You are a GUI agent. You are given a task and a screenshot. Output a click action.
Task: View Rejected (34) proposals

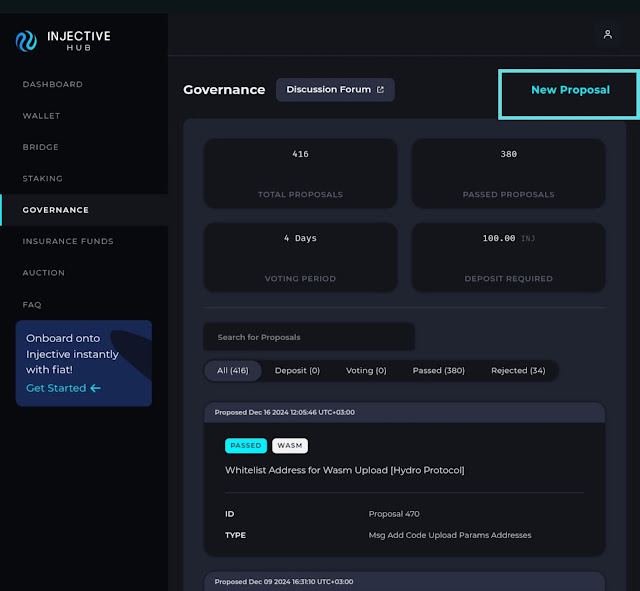(518, 371)
